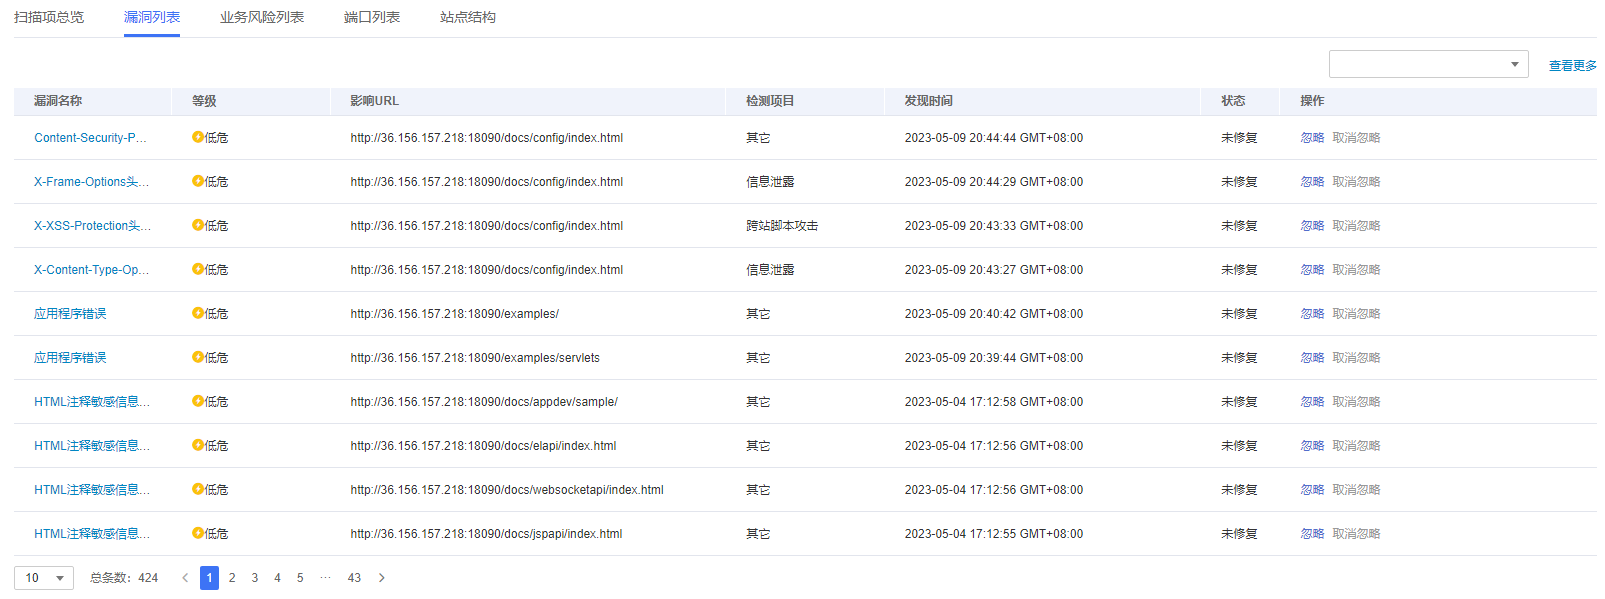The image size is (1605, 599).
Task: Click the 发现时间 column header
Action: point(928,101)
